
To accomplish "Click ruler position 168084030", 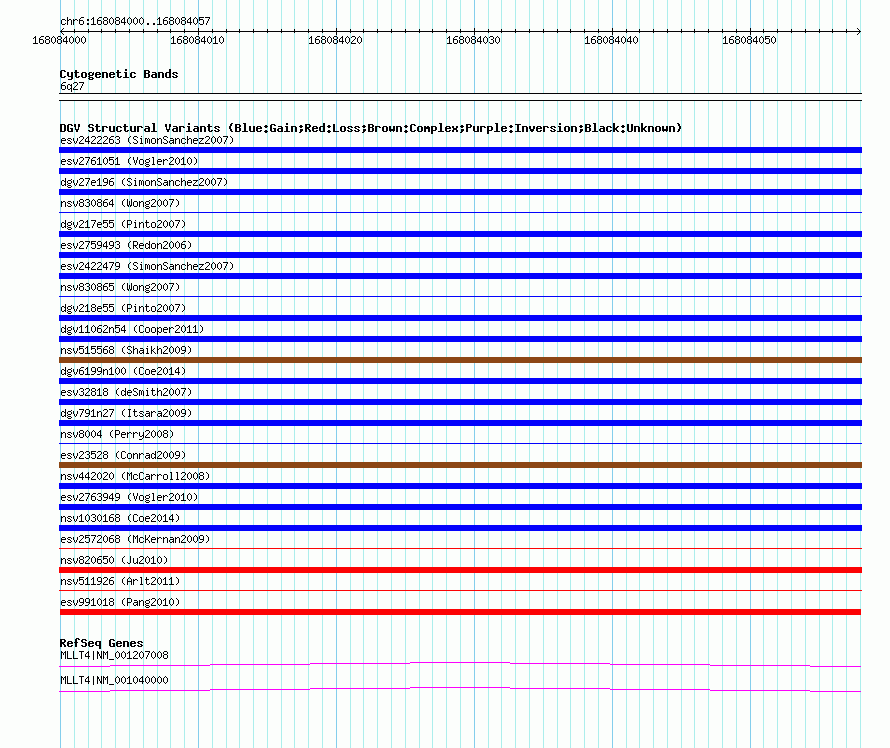I will pos(473,40).
